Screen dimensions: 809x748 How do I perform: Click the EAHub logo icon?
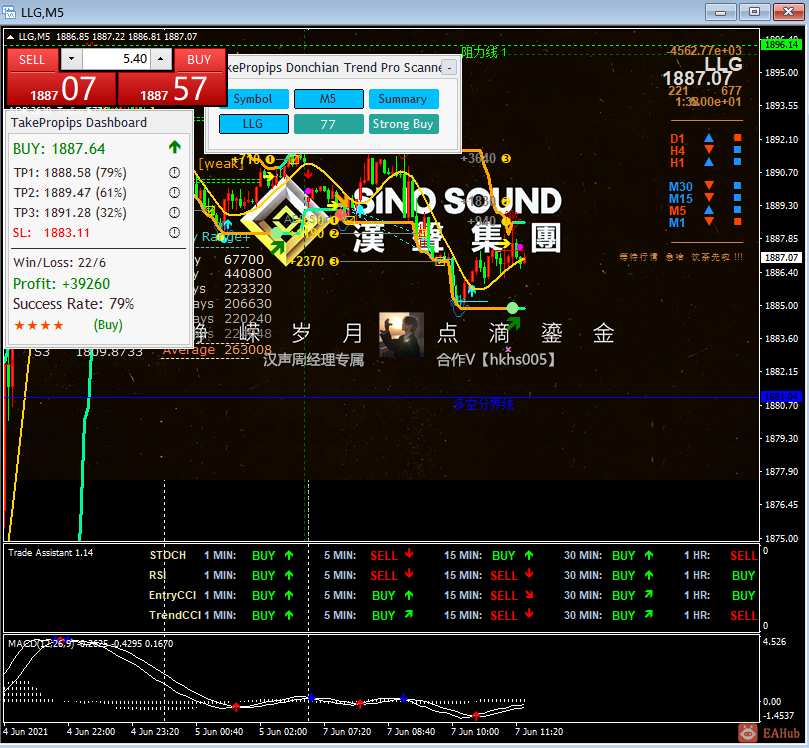[748, 733]
